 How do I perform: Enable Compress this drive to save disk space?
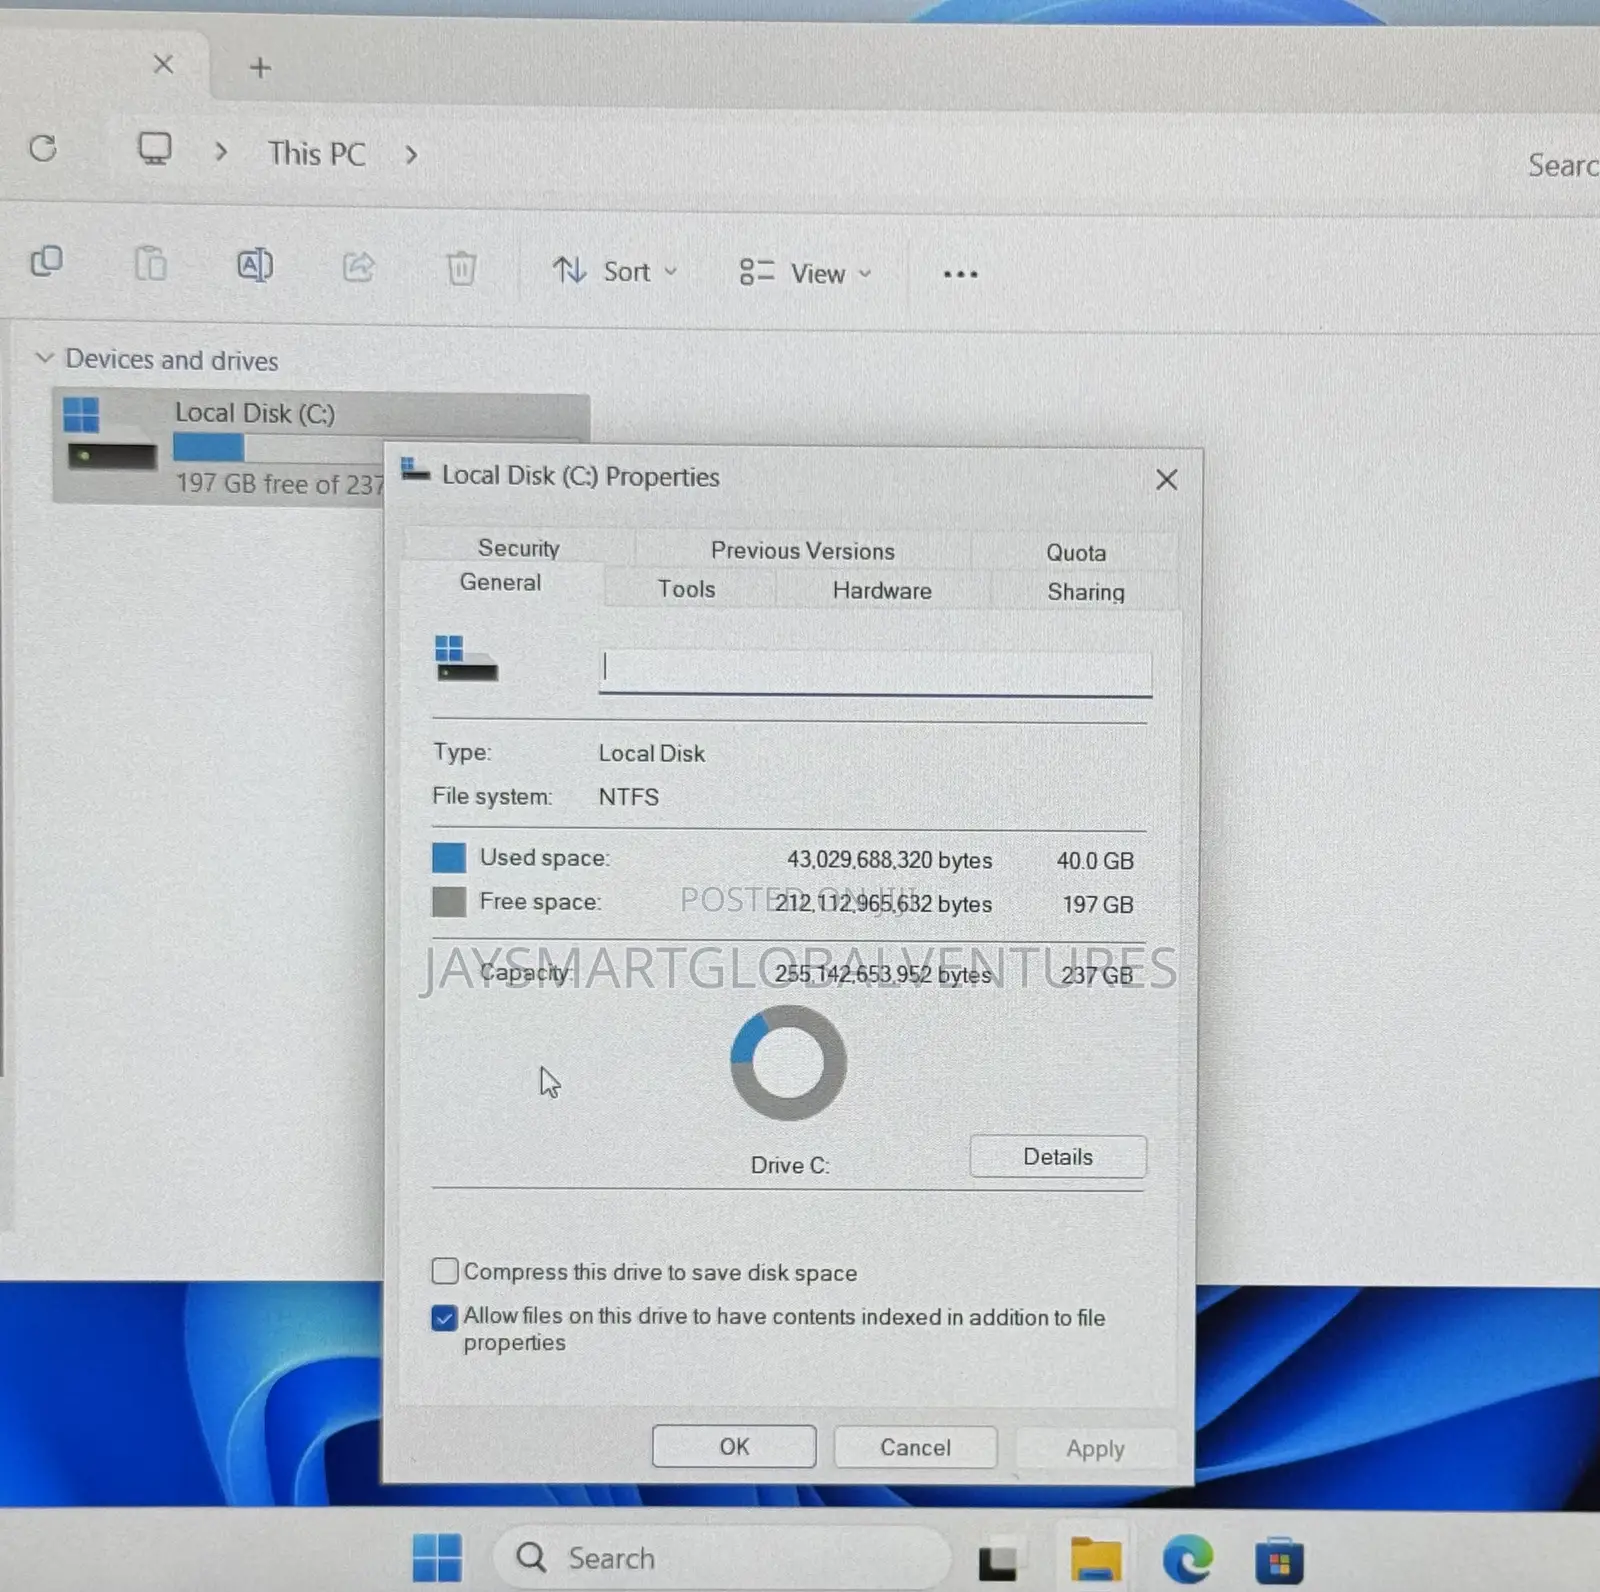pos(445,1271)
